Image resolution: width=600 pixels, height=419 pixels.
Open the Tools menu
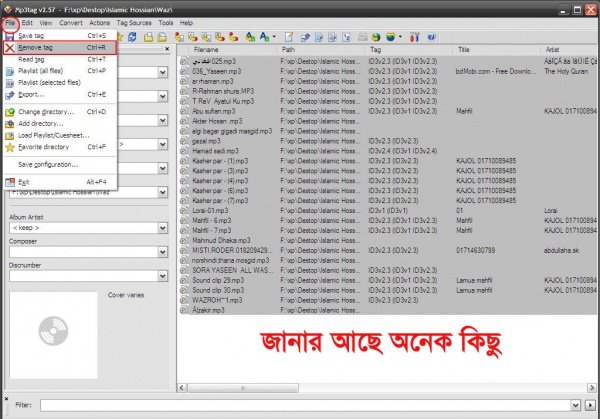pos(166,23)
